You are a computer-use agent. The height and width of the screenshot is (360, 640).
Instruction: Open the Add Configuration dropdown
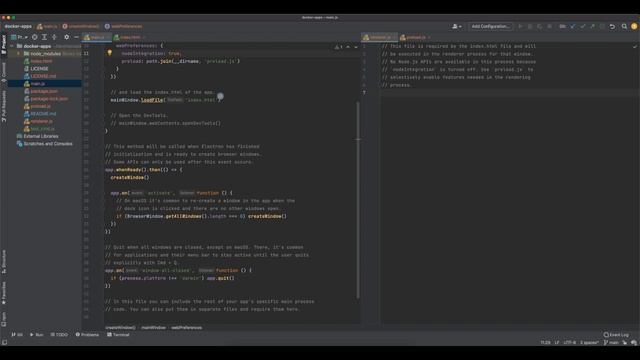click(490, 26)
